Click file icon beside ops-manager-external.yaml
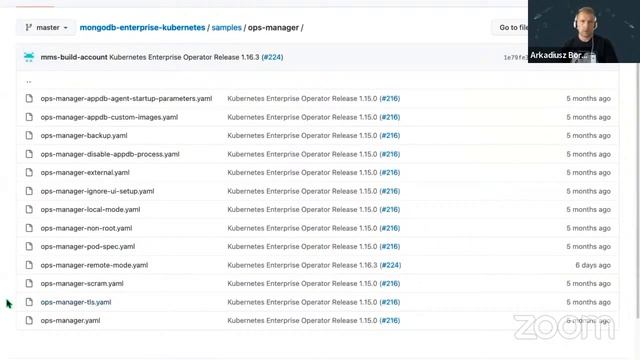 [29, 173]
